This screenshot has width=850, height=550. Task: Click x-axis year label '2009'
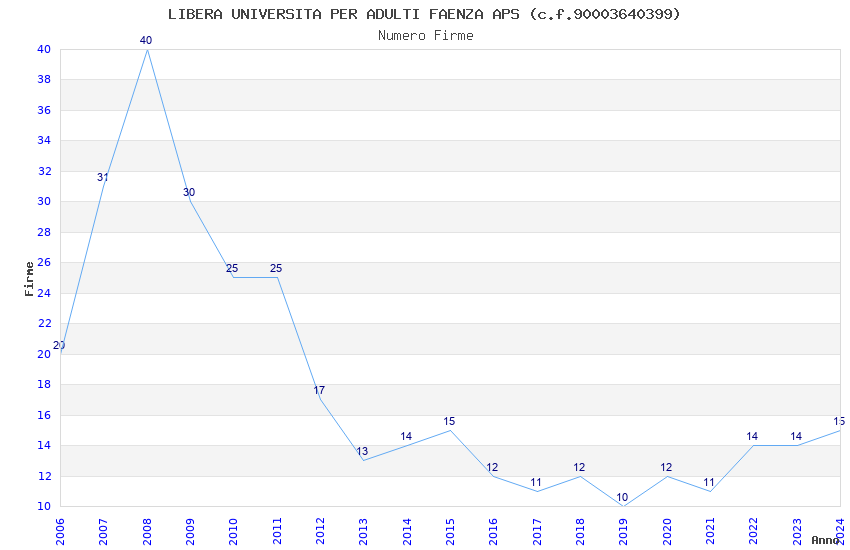190,531
